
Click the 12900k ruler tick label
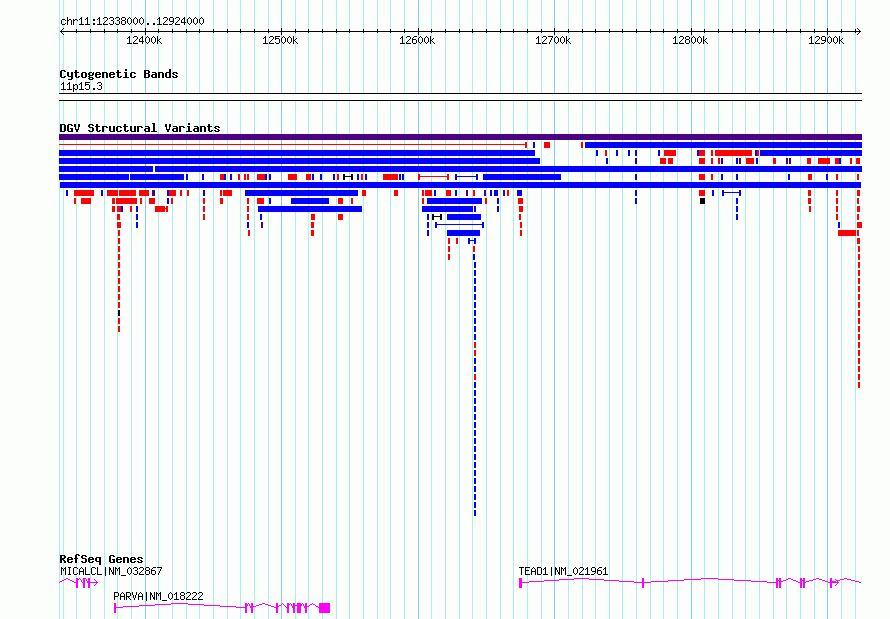pyautogui.click(x=826, y=40)
